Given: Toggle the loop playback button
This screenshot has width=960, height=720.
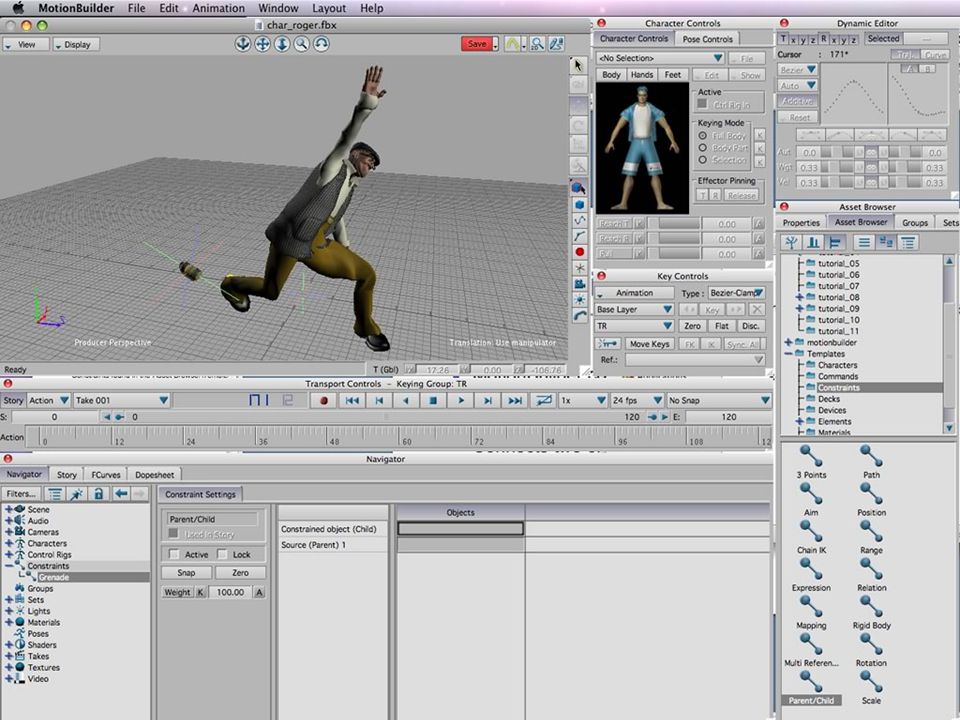Looking at the screenshot, I should pos(543,400).
